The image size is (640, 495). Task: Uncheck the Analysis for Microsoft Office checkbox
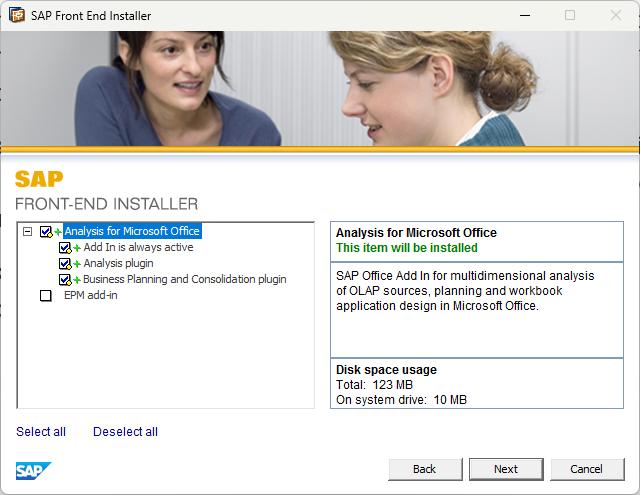pyautogui.click(x=46, y=231)
